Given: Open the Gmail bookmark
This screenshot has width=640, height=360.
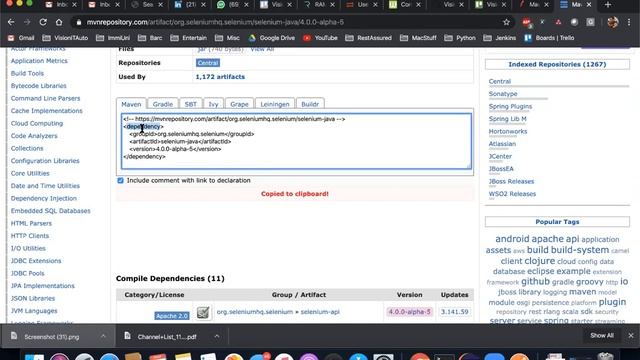Looking at the screenshot, I should [21, 38].
